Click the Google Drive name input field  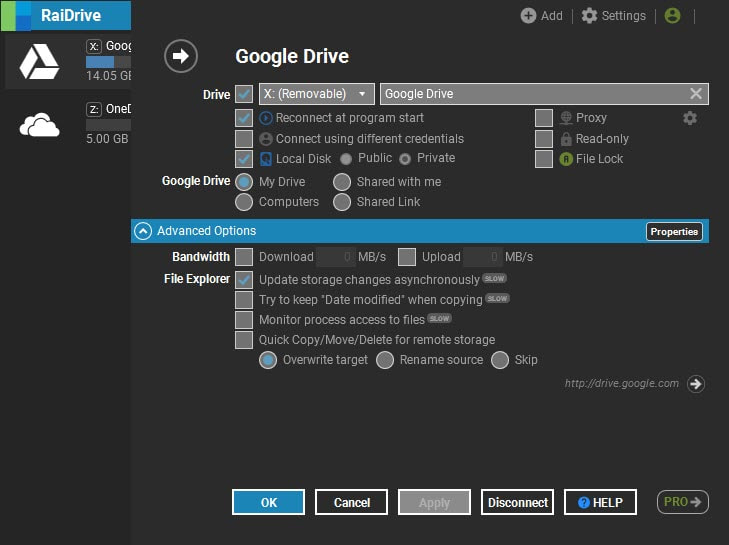pyautogui.click(x=544, y=93)
